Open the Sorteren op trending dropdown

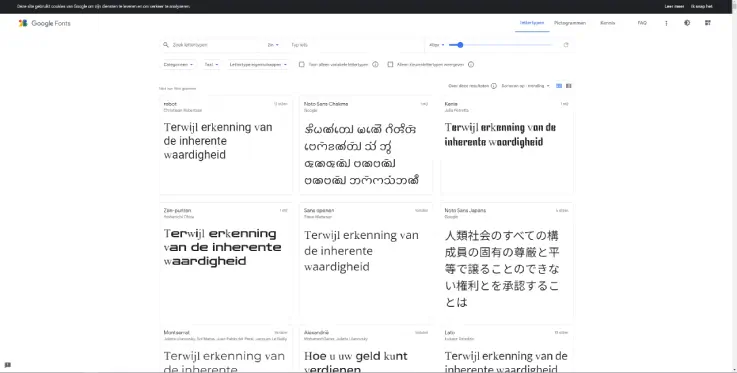525,86
